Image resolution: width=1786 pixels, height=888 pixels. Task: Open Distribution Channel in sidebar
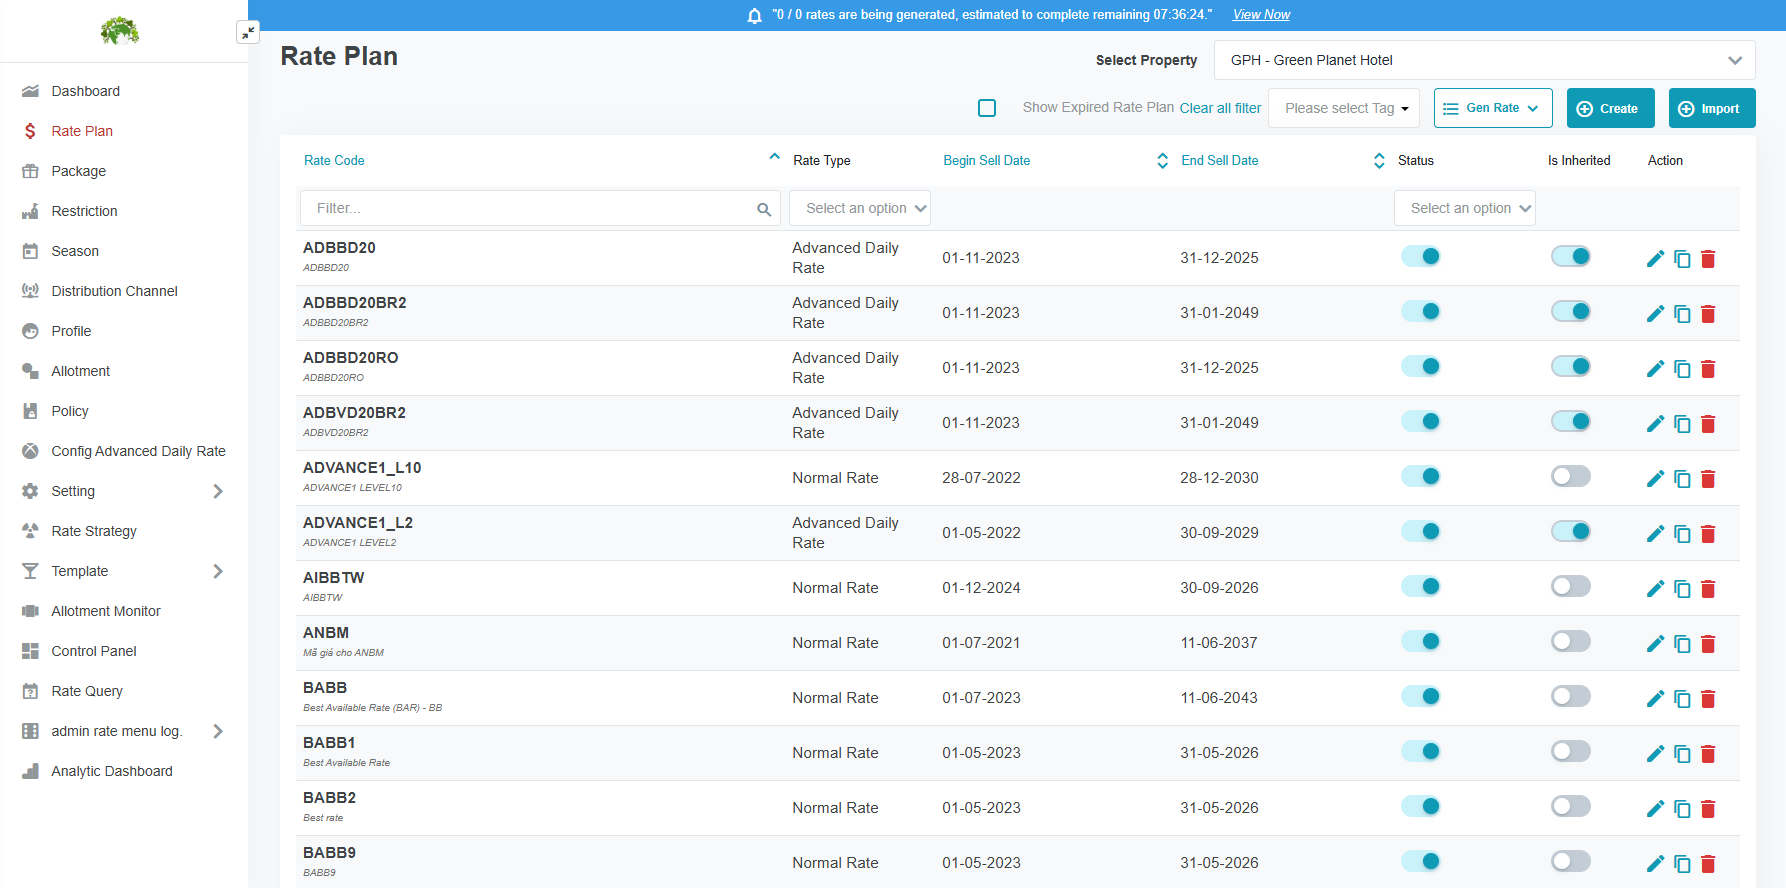click(x=114, y=291)
